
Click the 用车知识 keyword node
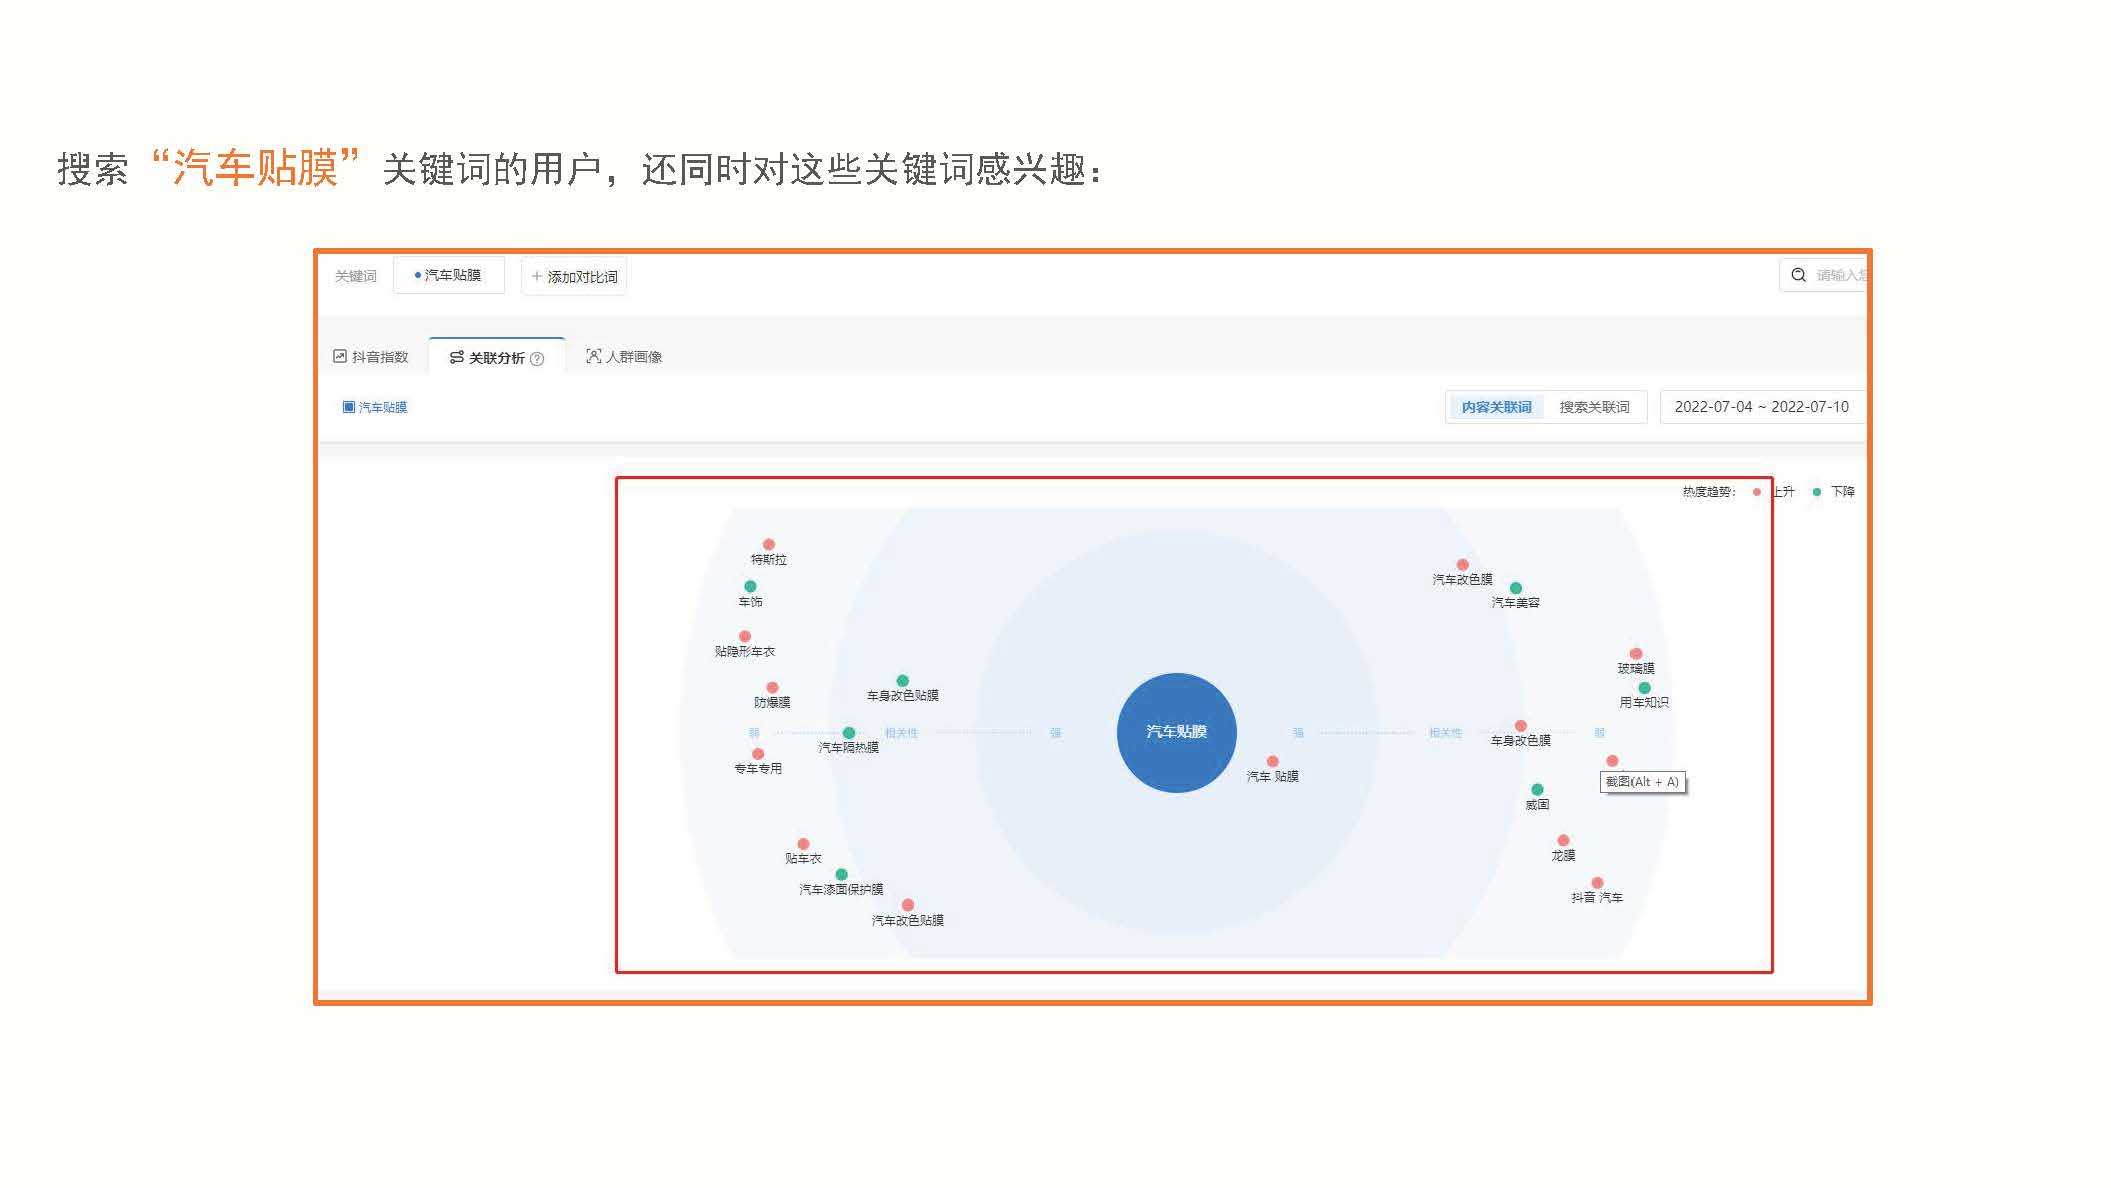pos(1644,688)
